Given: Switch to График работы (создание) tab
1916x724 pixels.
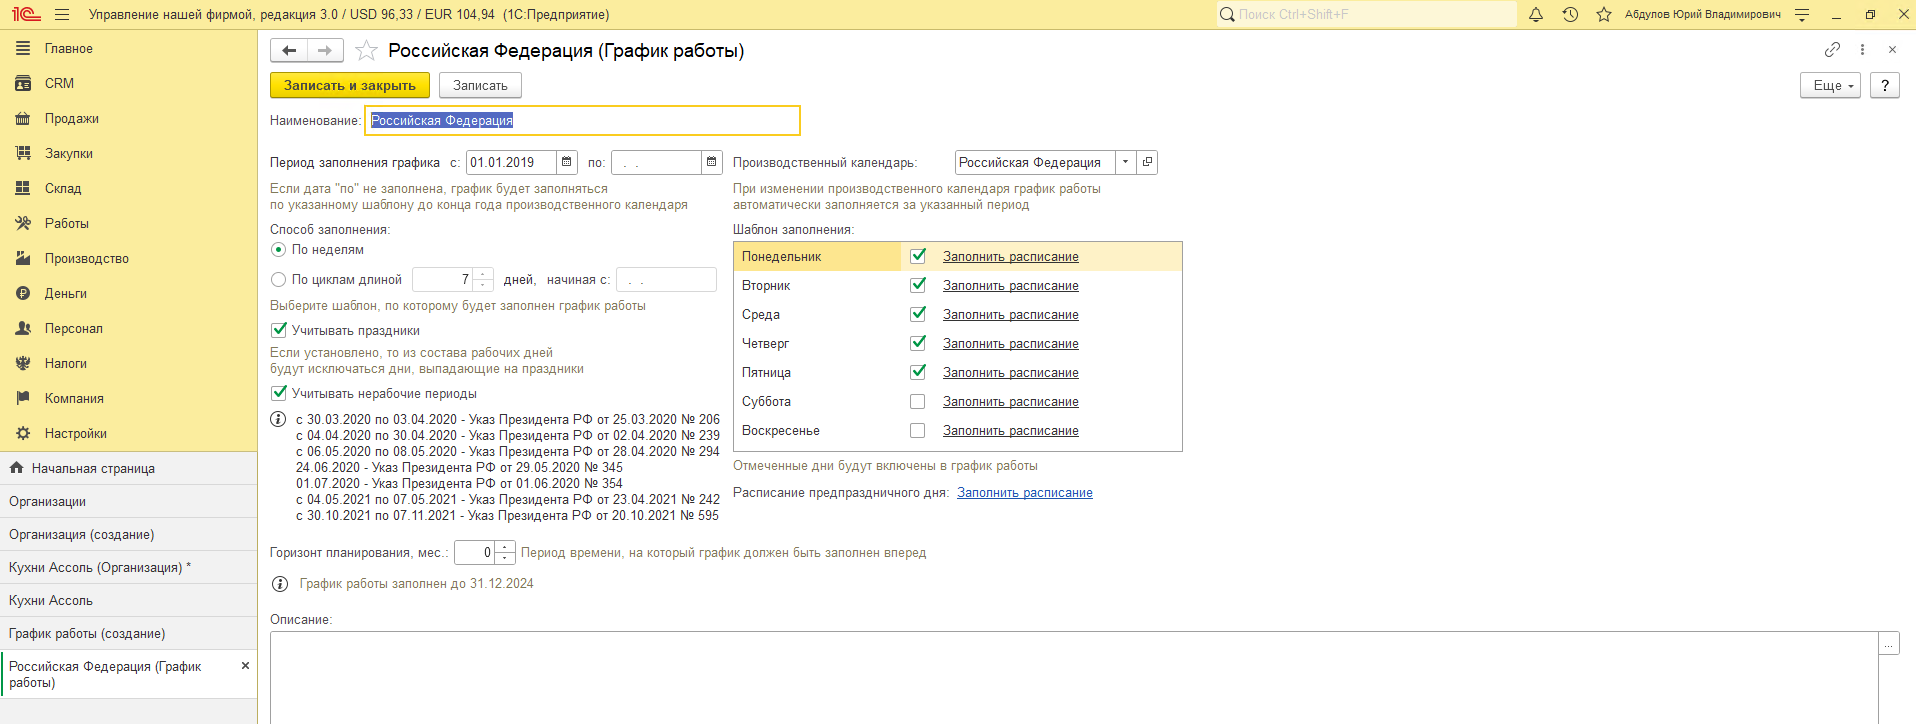Looking at the screenshot, I should pyautogui.click(x=128, y=633).
